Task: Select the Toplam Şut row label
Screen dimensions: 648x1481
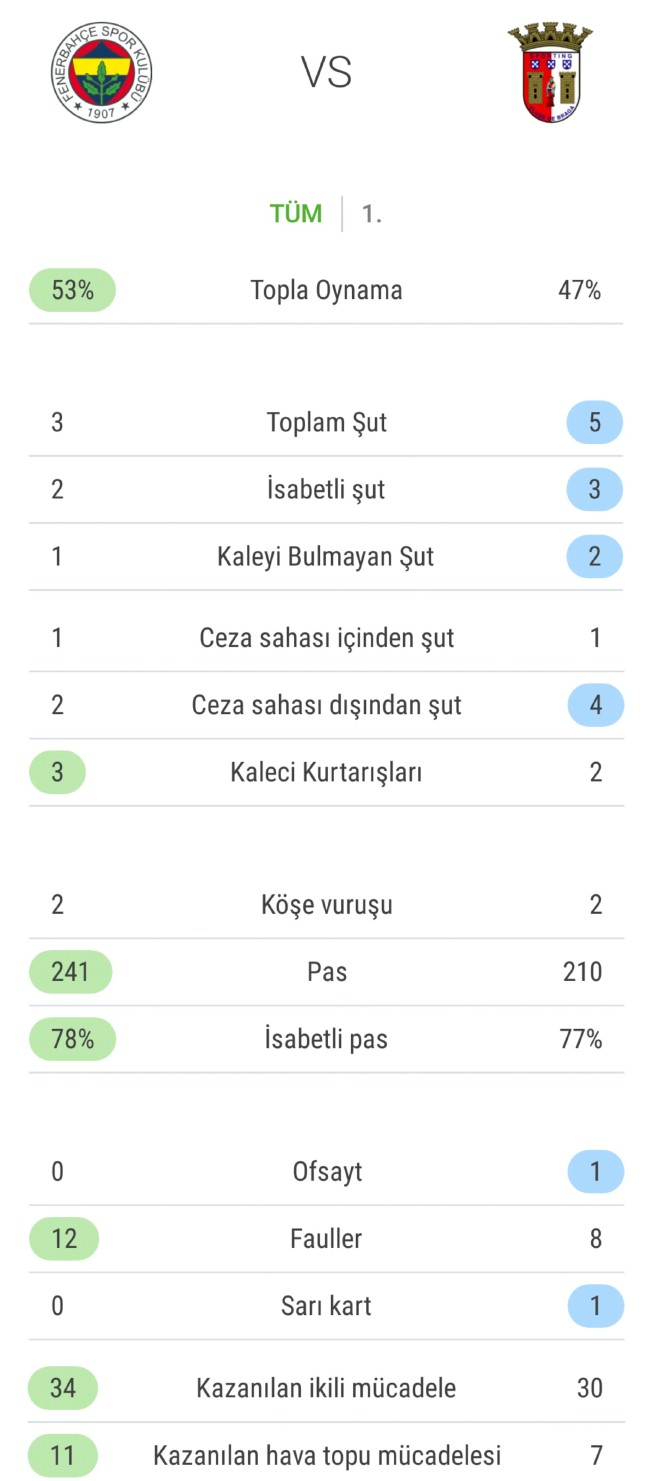Action: click(x=326, y=422)
